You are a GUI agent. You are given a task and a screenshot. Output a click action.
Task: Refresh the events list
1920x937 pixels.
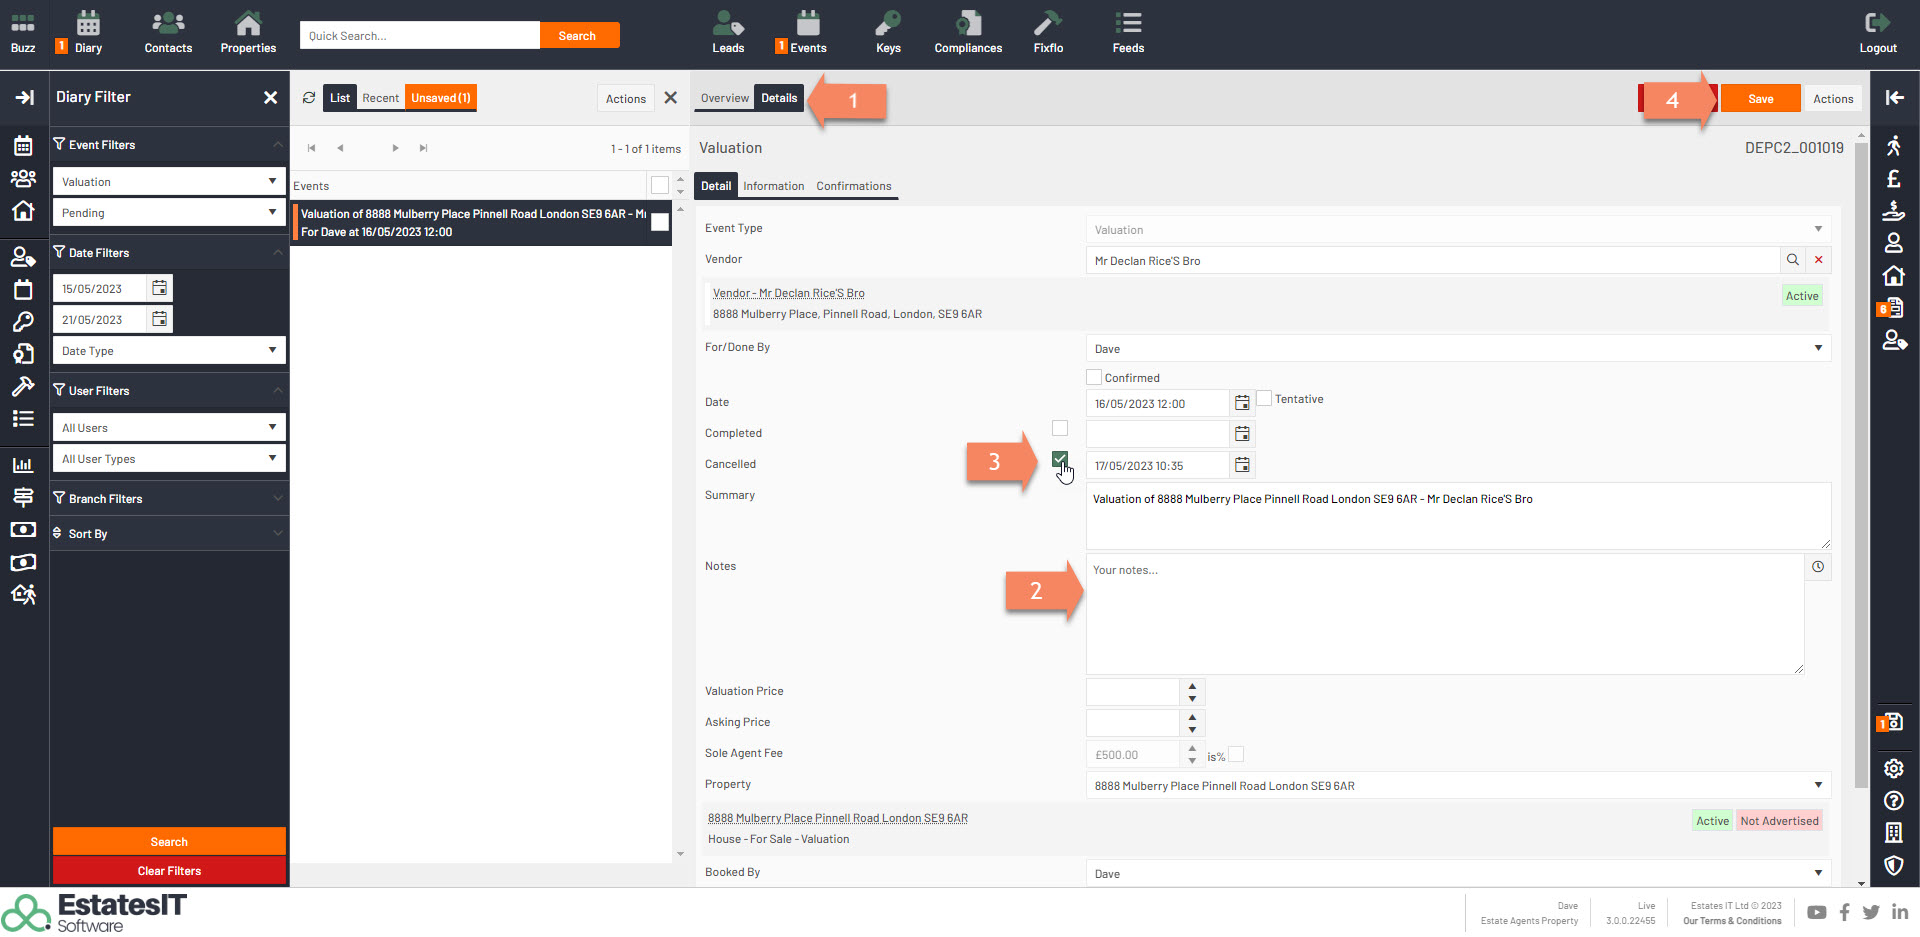[309, 98]
